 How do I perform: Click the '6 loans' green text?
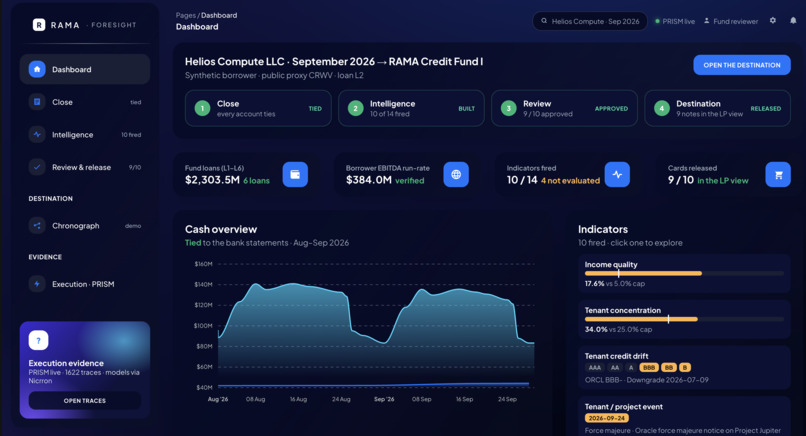click(x=256, y=180)
